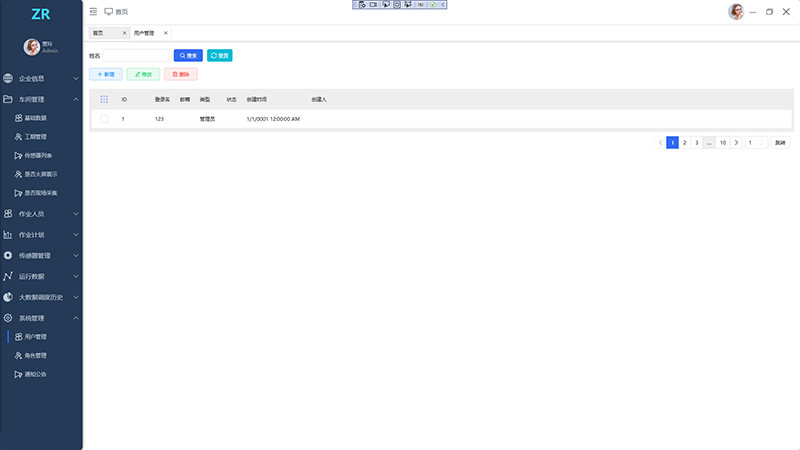This screenshot has width=800, height=450.
Task: Click the 运行数据 line graph icon
Action: tap(8, 276)
